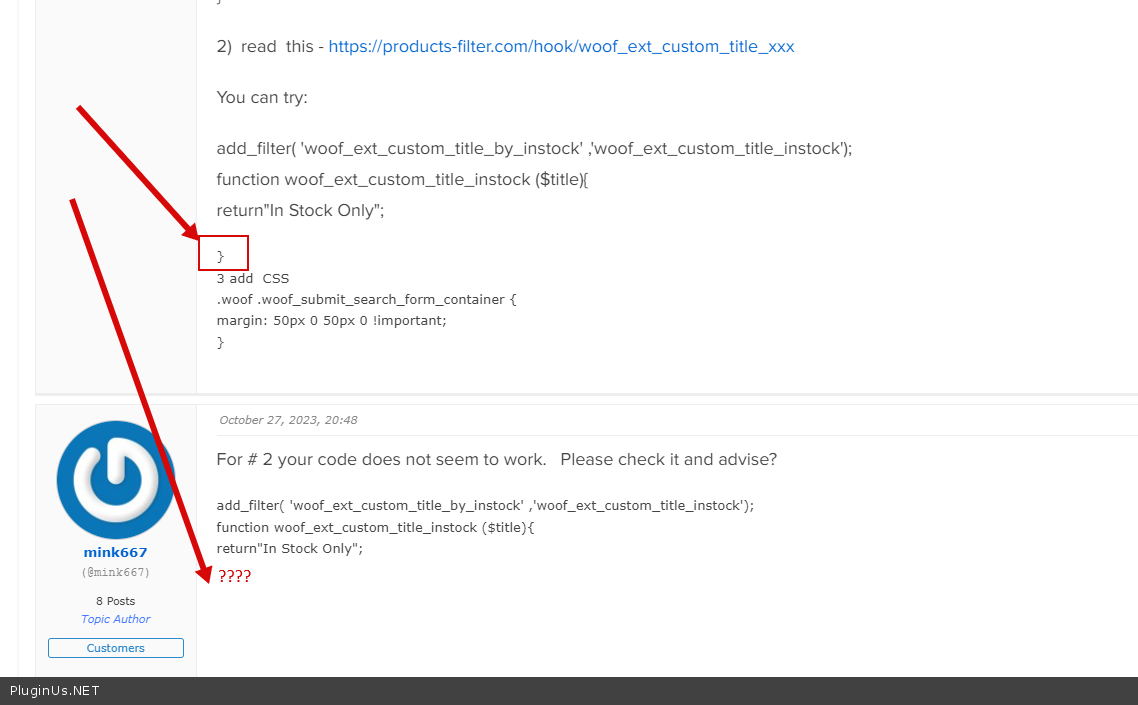The height and width of the screenshot is (705, 1138).
Task: Click the PluginUs.NET label in bottom bar
Action: coord(55,691)
